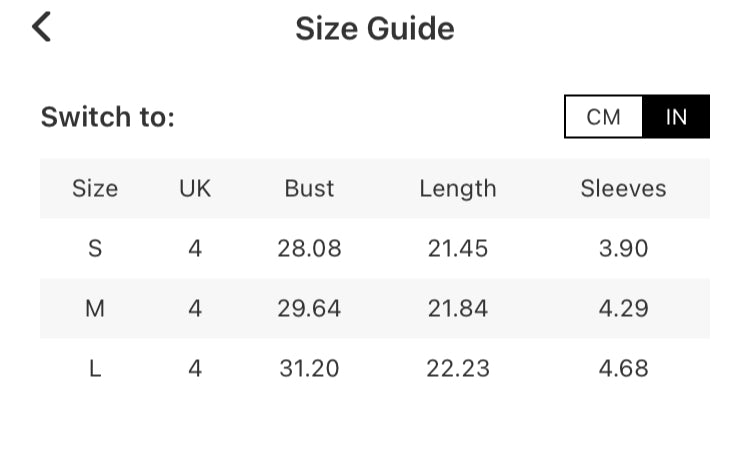The height and width of the screenshot is (450, 750).
Task: Click the Length column header
Action: pos(458,188)
